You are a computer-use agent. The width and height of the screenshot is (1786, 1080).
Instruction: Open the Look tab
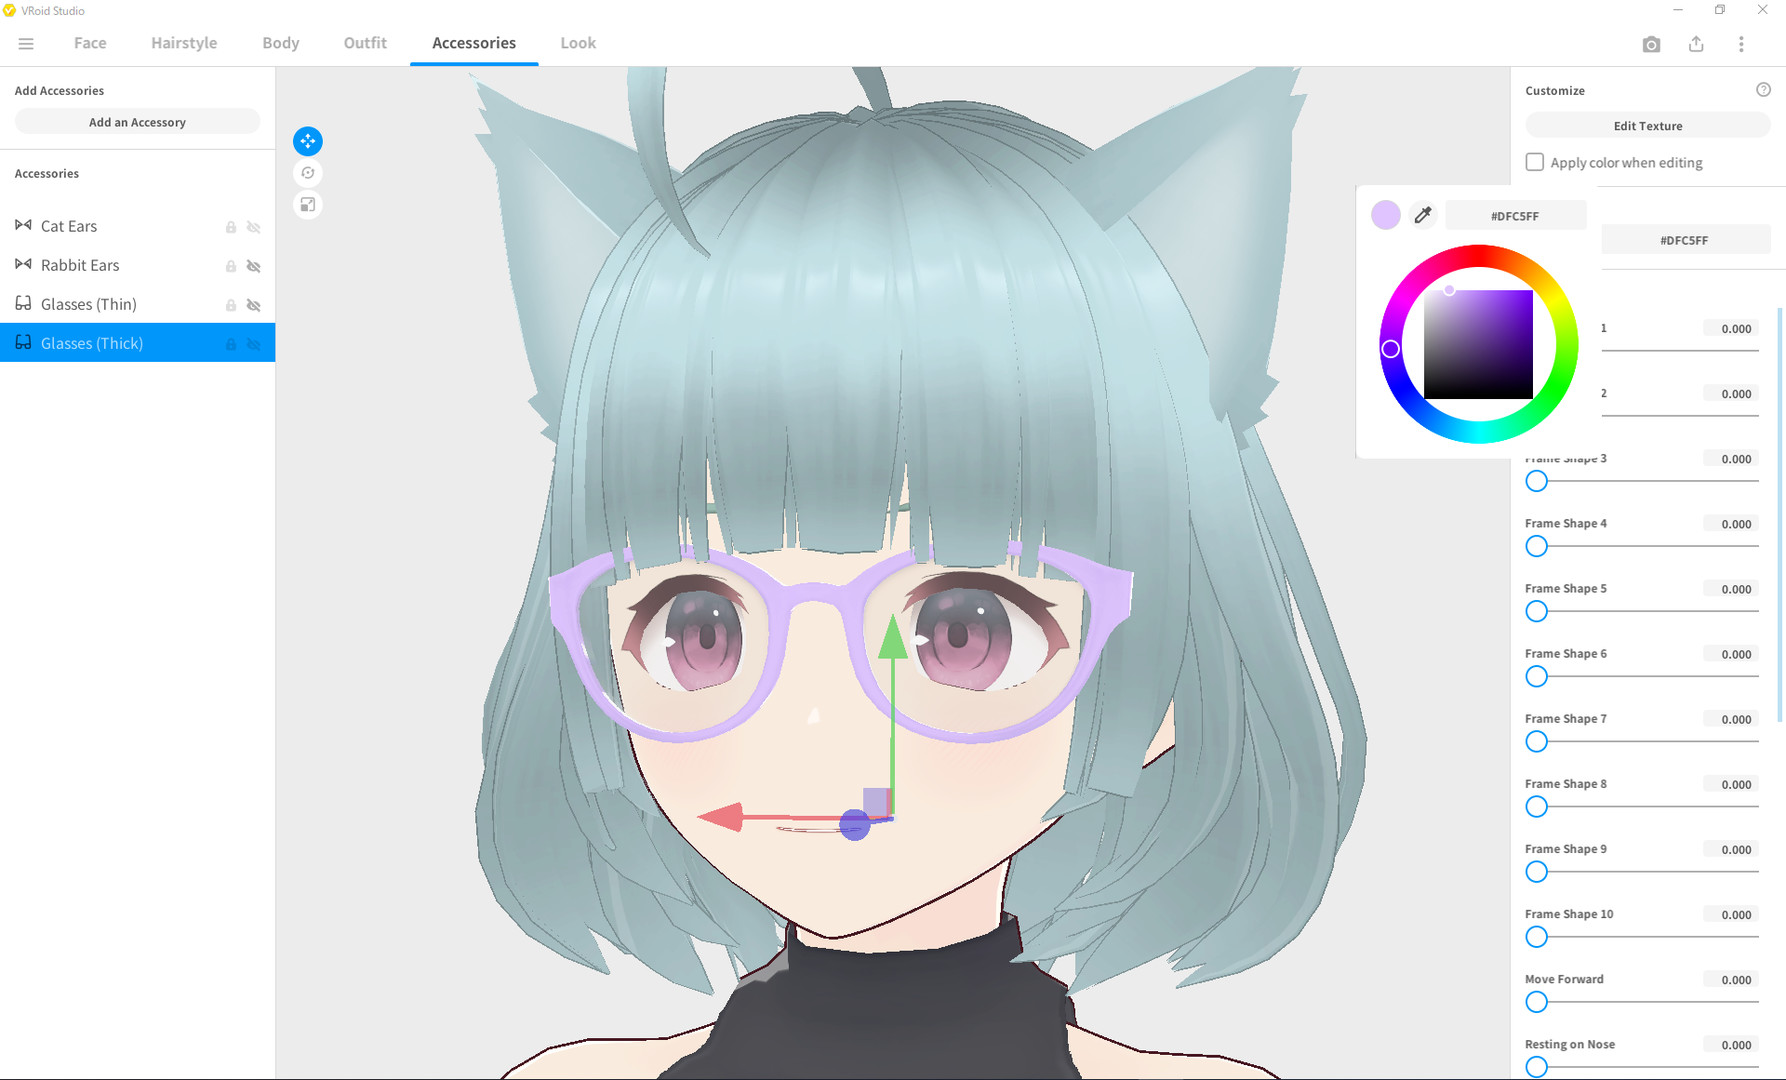[x=577, y=43]
